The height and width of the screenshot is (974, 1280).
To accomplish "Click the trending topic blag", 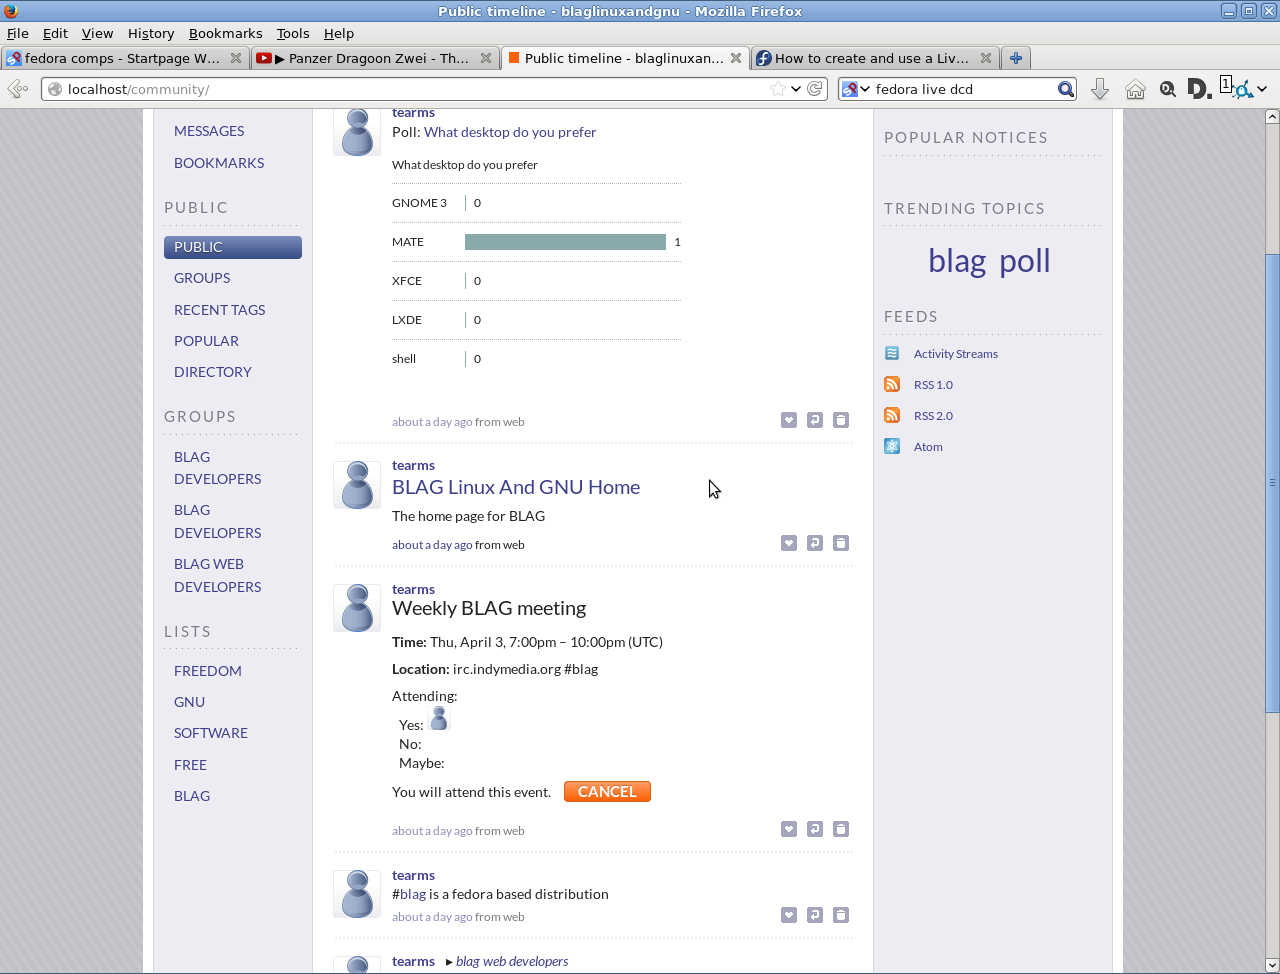I will pyautogui.click(x=957, y=261).
